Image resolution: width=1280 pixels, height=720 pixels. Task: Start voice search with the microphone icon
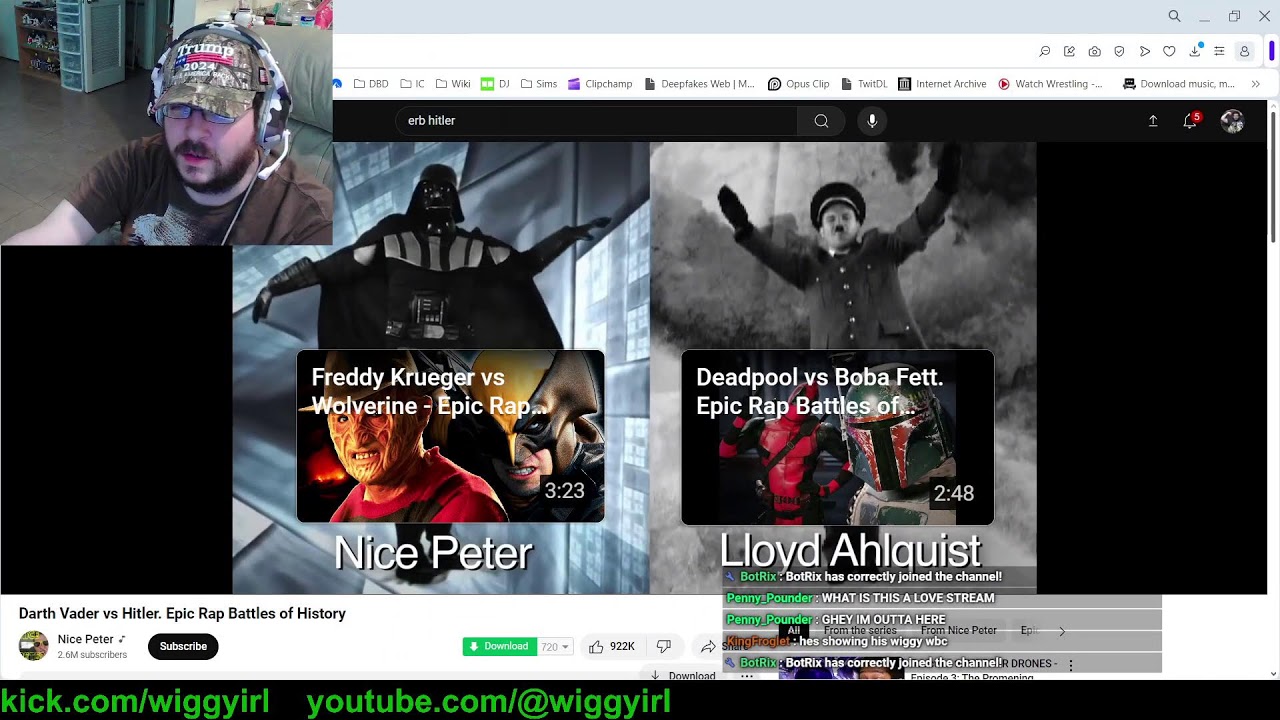(x=872, y=121)
